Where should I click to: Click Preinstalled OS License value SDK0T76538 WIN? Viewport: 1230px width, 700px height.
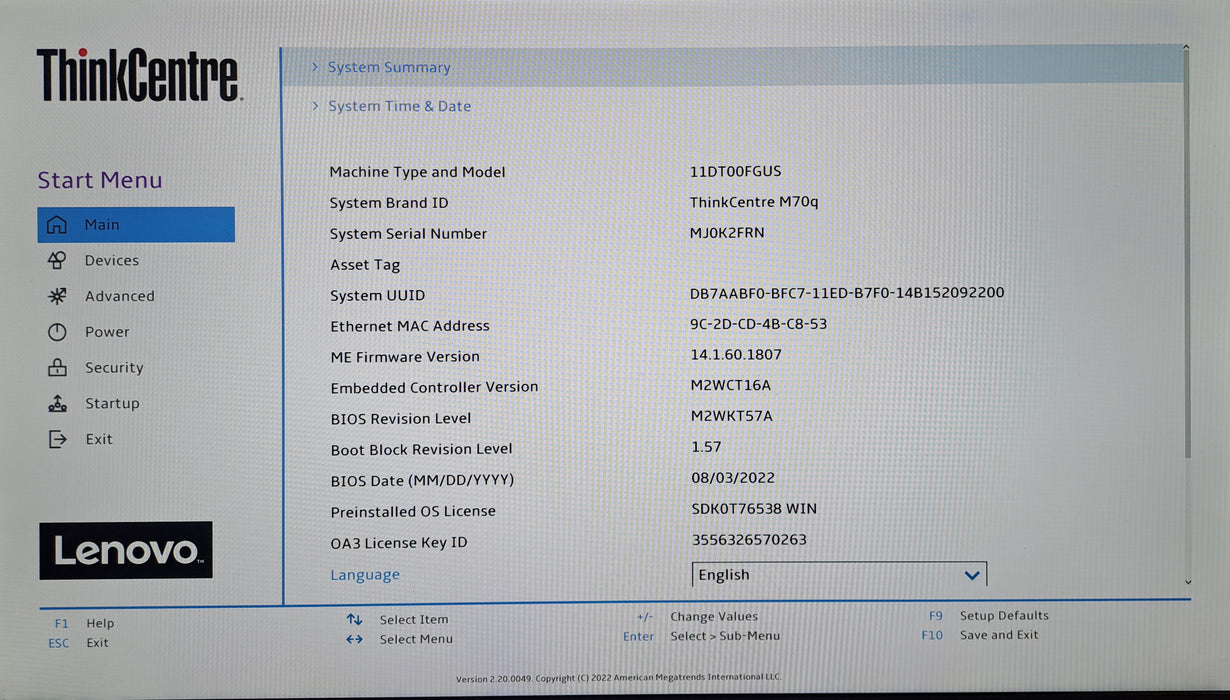coord(754,509)
